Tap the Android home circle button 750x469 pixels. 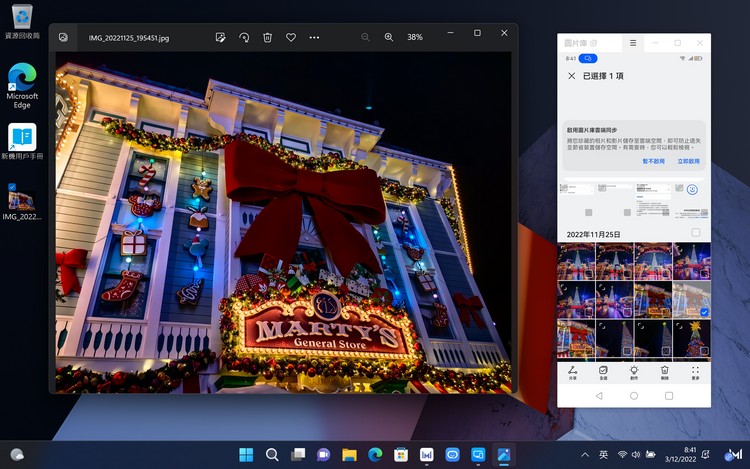634,396
